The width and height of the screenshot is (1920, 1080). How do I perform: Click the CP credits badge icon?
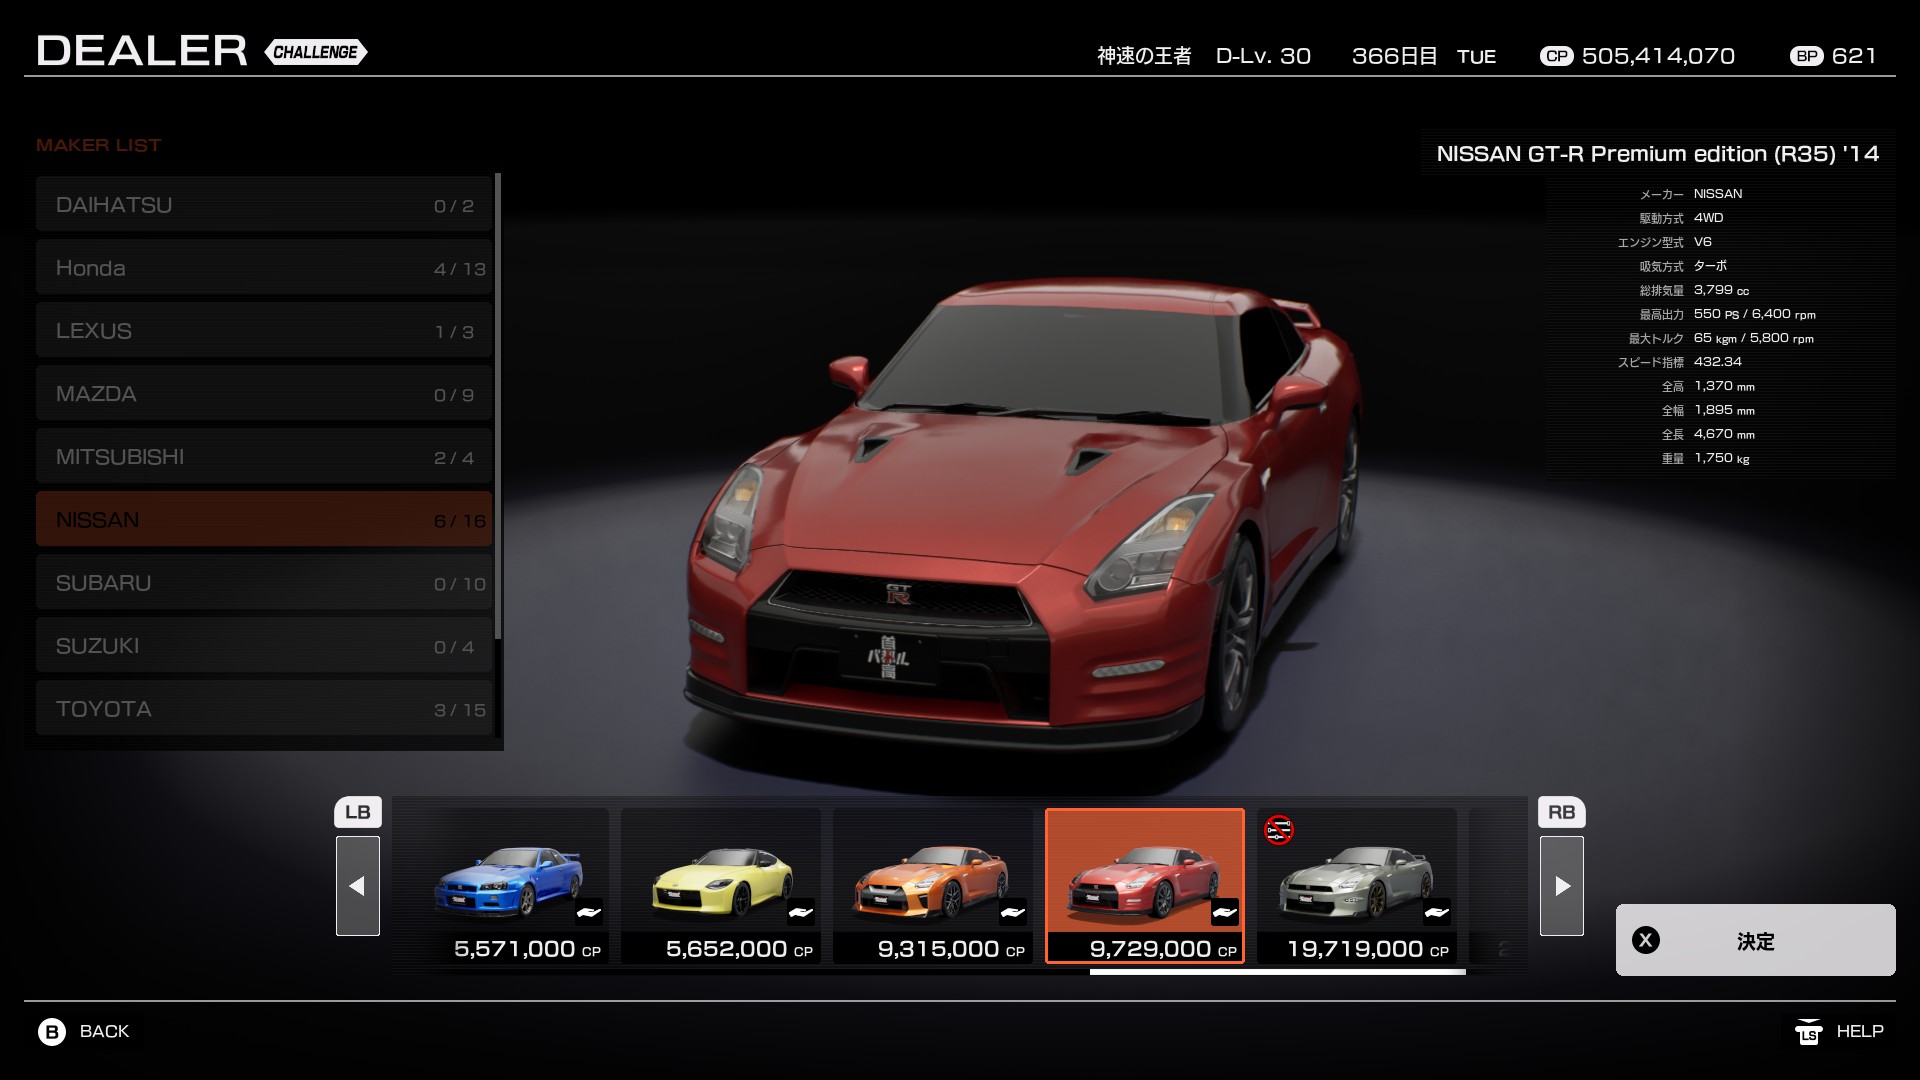[x=1556, y=56]
